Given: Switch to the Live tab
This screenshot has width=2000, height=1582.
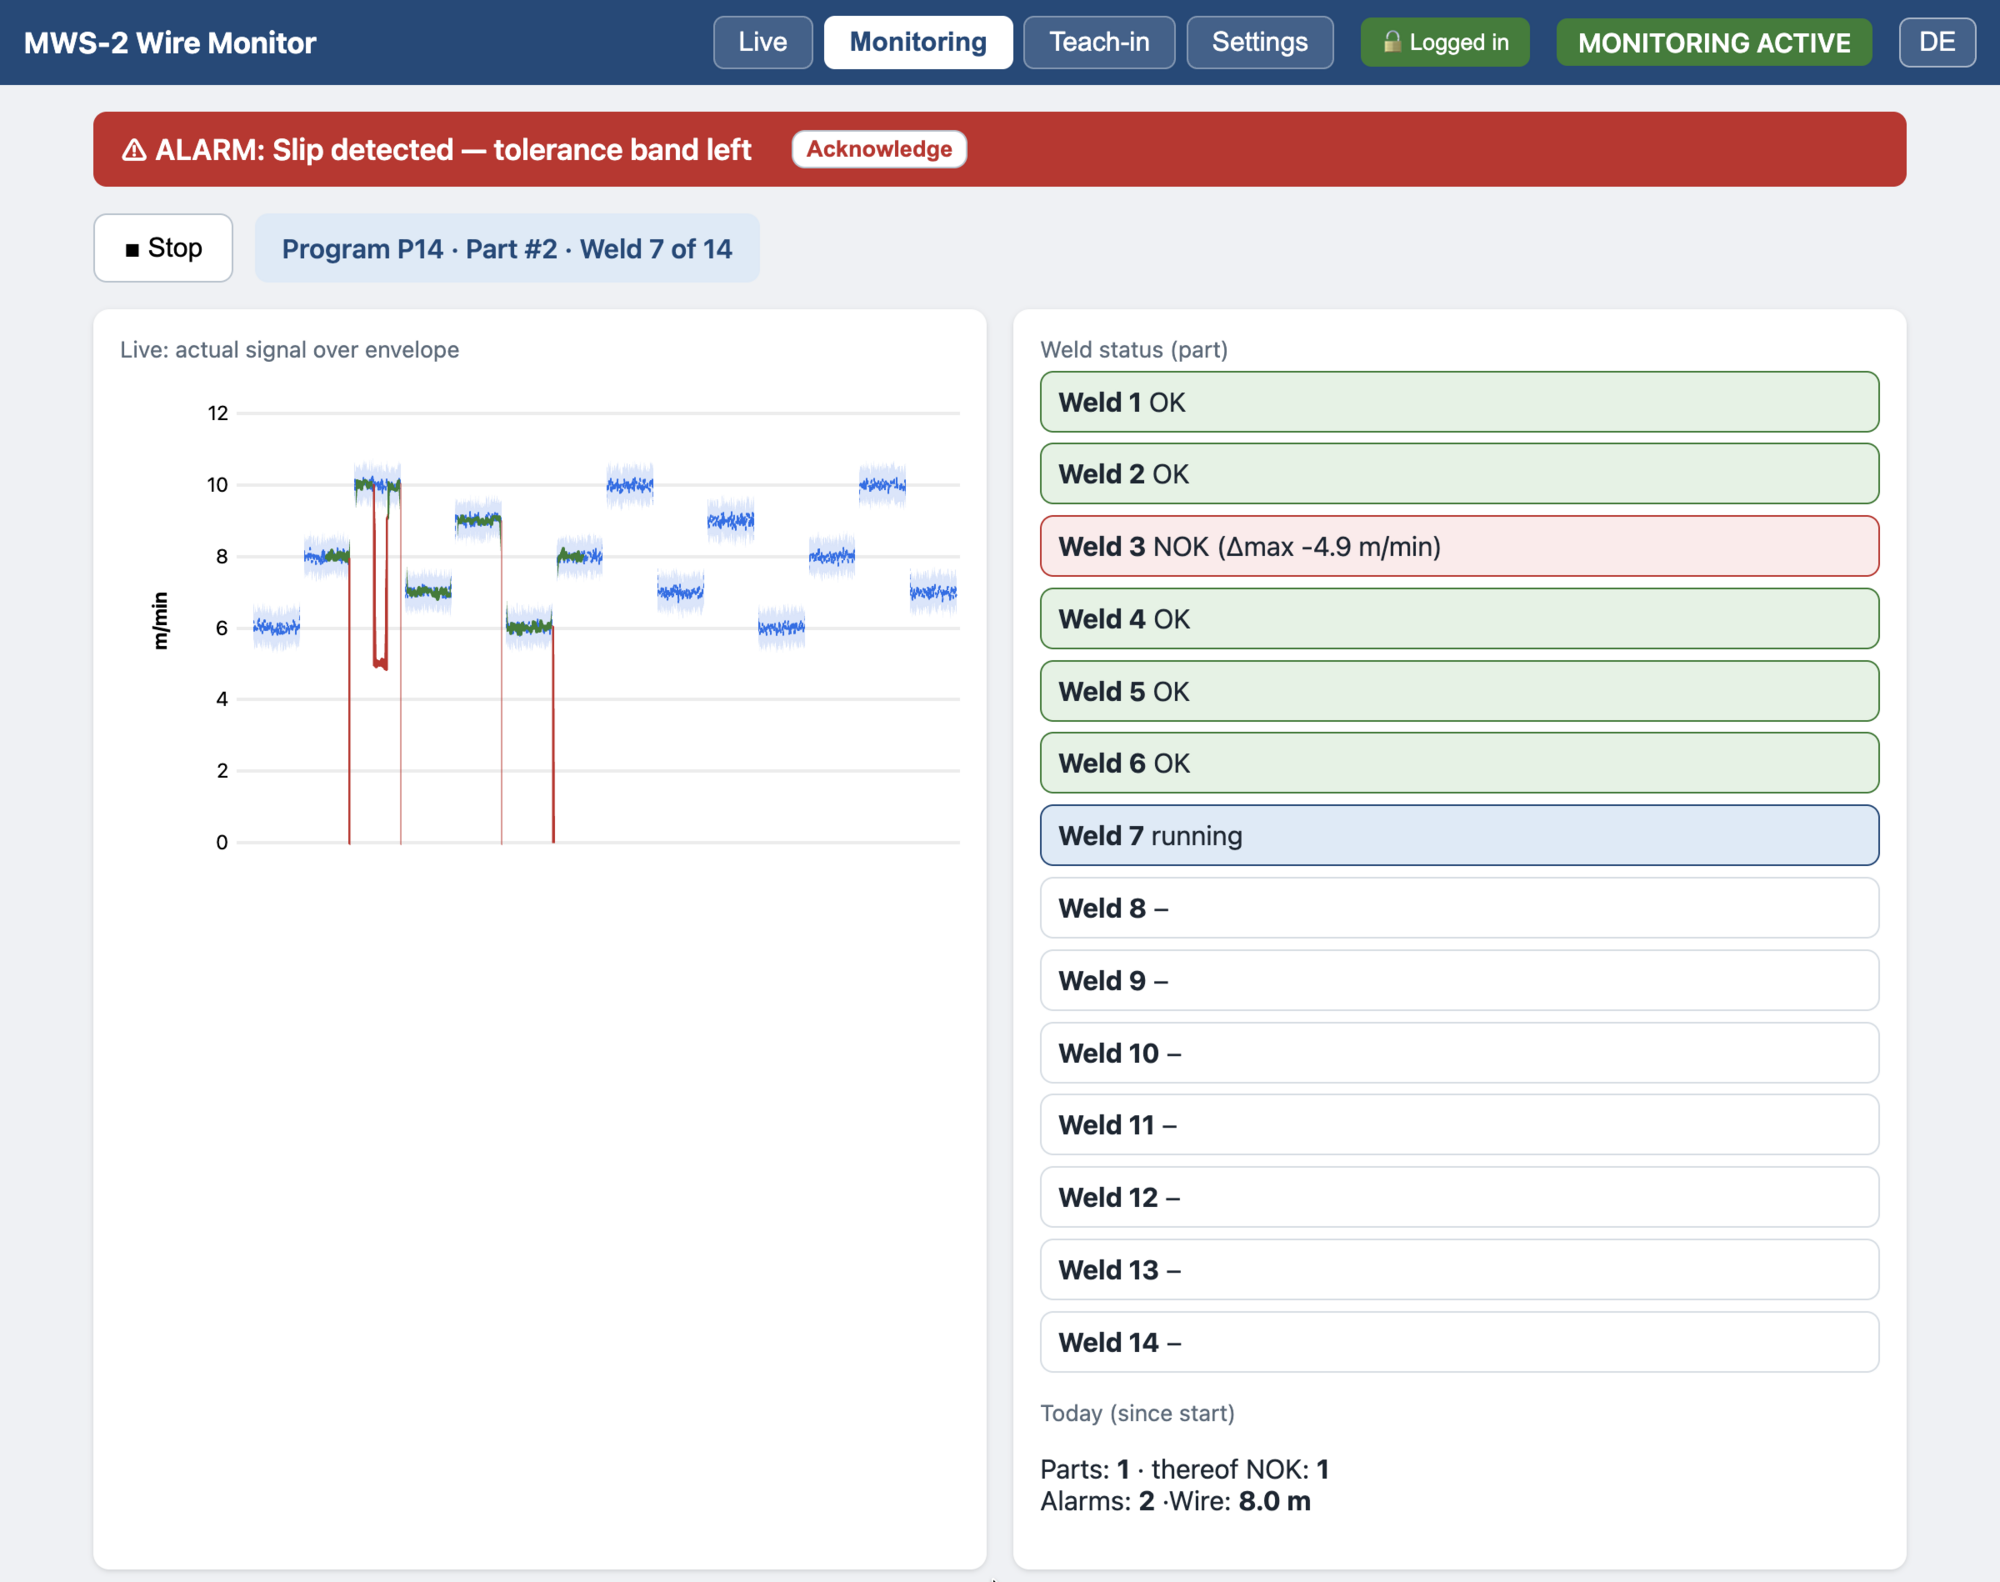Looking at the screenshot, I should (x=763, y=42).
